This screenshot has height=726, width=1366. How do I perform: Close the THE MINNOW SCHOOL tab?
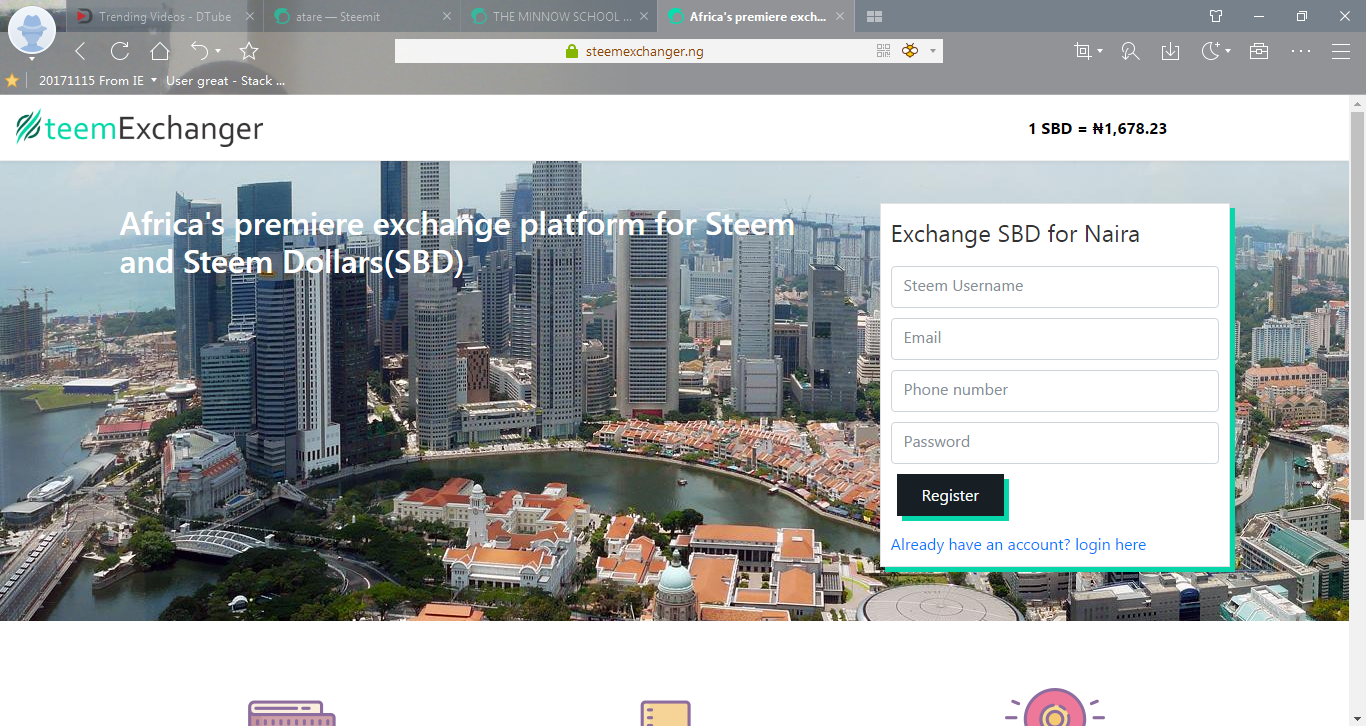coord(642,16)
